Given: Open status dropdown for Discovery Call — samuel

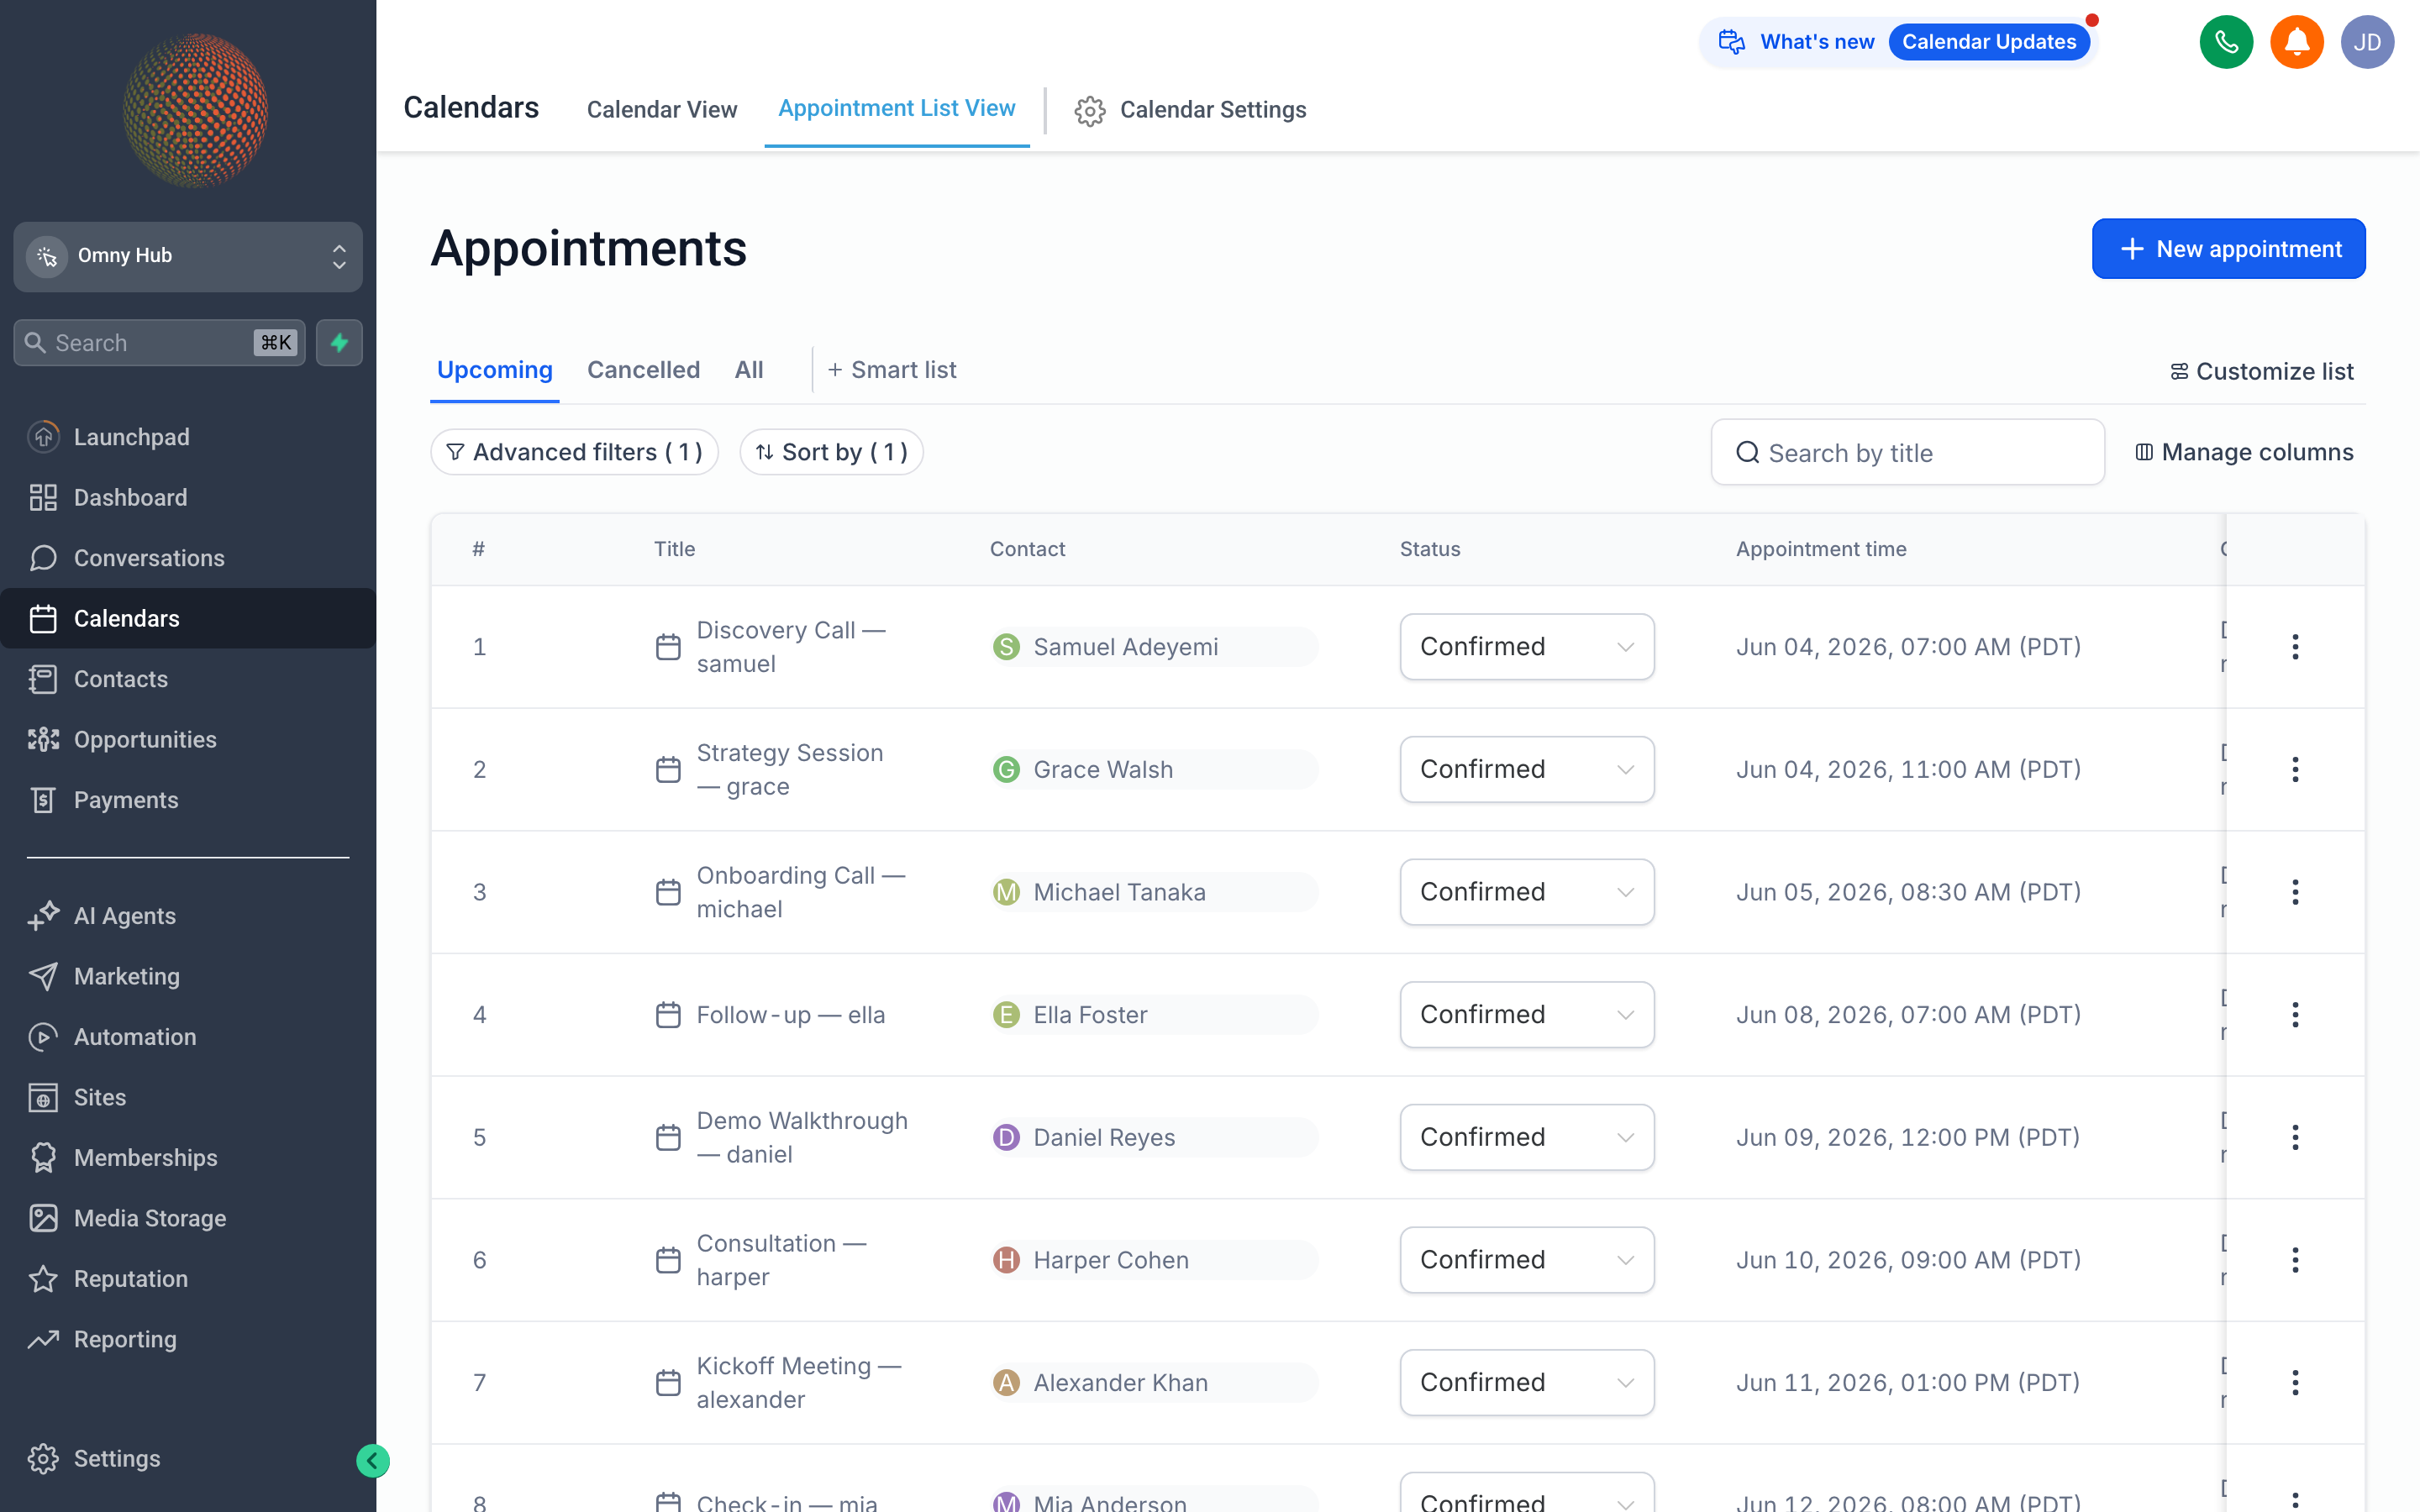Looking at the screenshot, I should [1527, 647].
